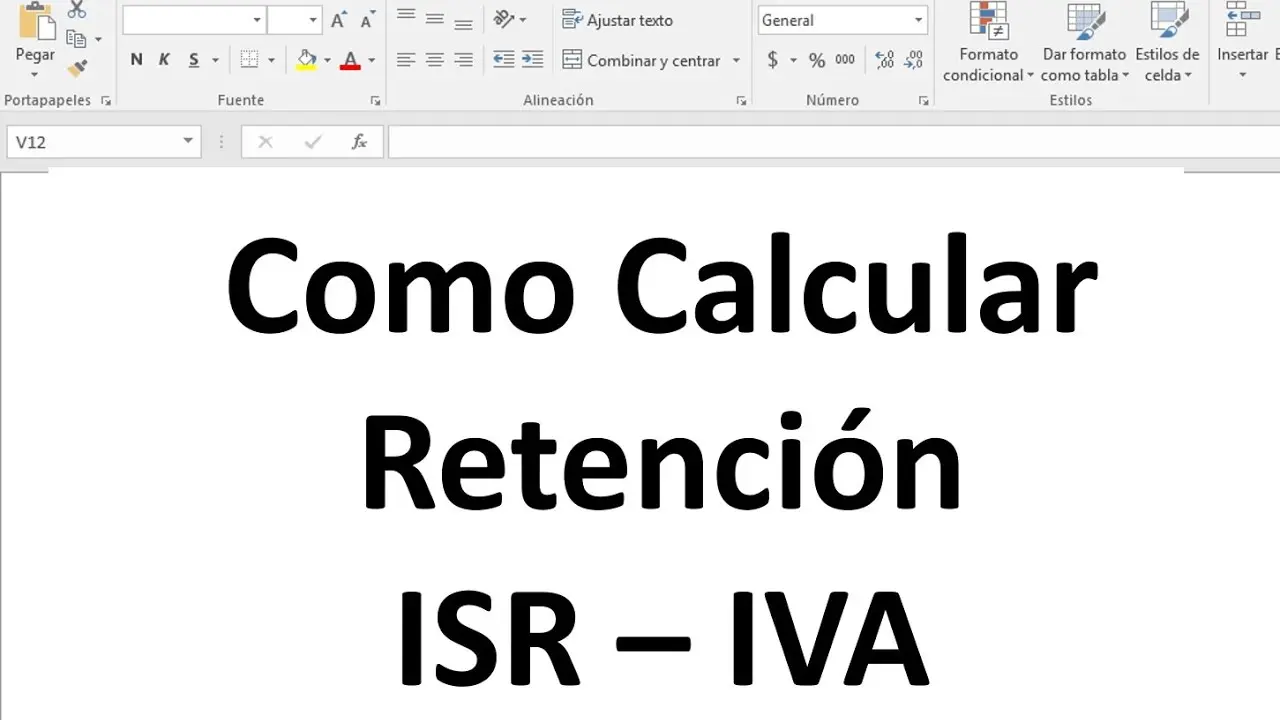Open the orientation dropdown arrow
The width and height of the screenshot is (1280, 720).
tap(523, 20)
